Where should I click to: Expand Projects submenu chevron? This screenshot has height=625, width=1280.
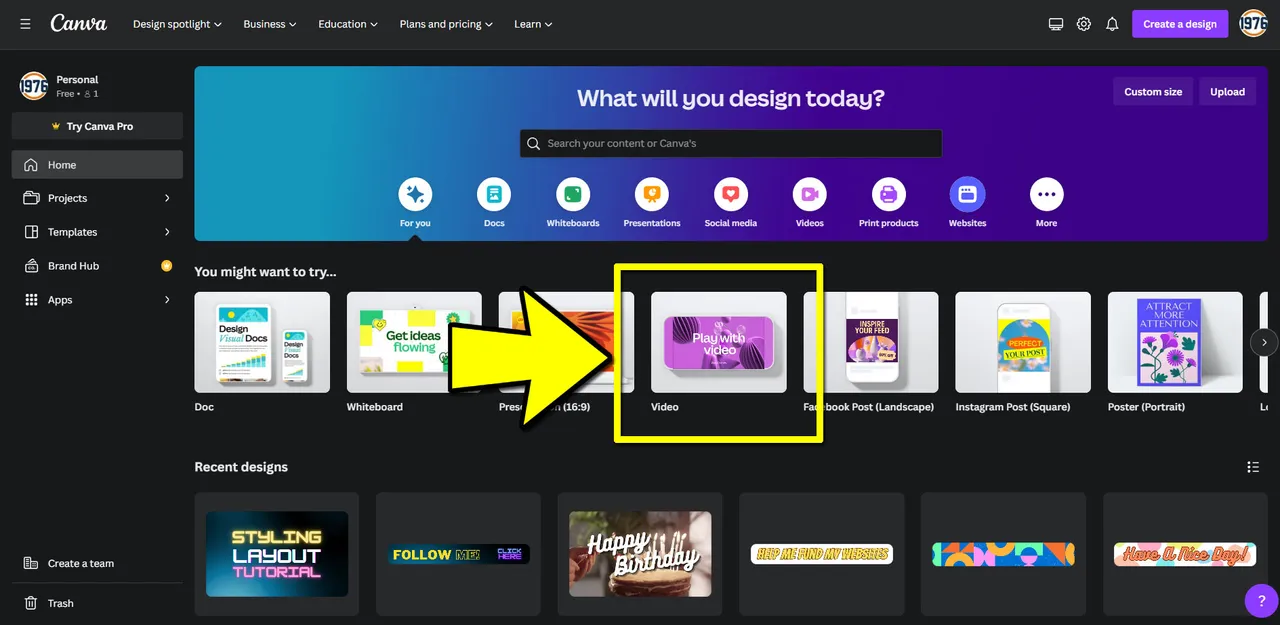tap(167, 198)
